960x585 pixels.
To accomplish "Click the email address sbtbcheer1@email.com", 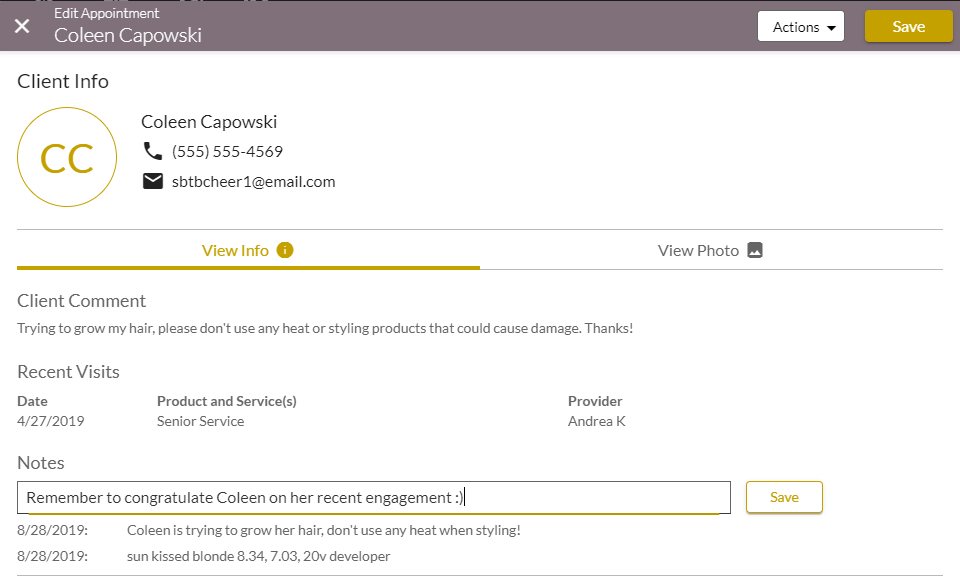I will [x=253, y=182].
